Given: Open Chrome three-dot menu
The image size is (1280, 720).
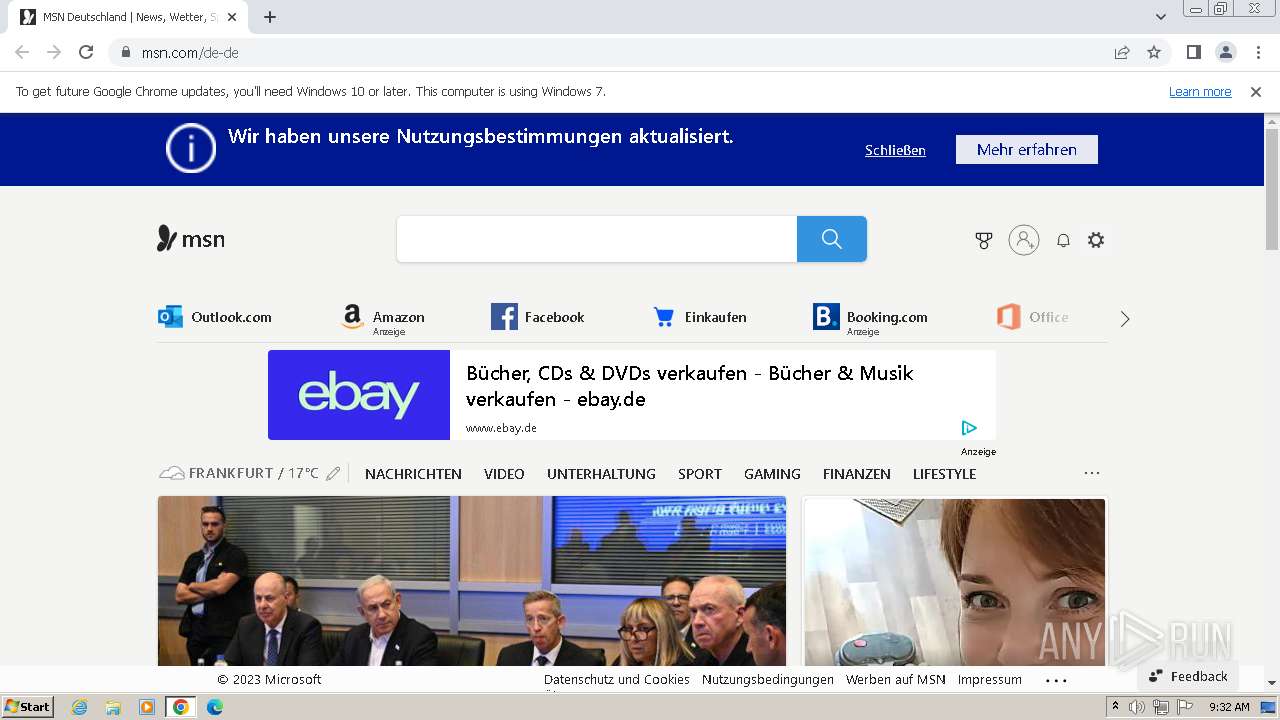Looking at the screenshot, I should [1258, 52].
